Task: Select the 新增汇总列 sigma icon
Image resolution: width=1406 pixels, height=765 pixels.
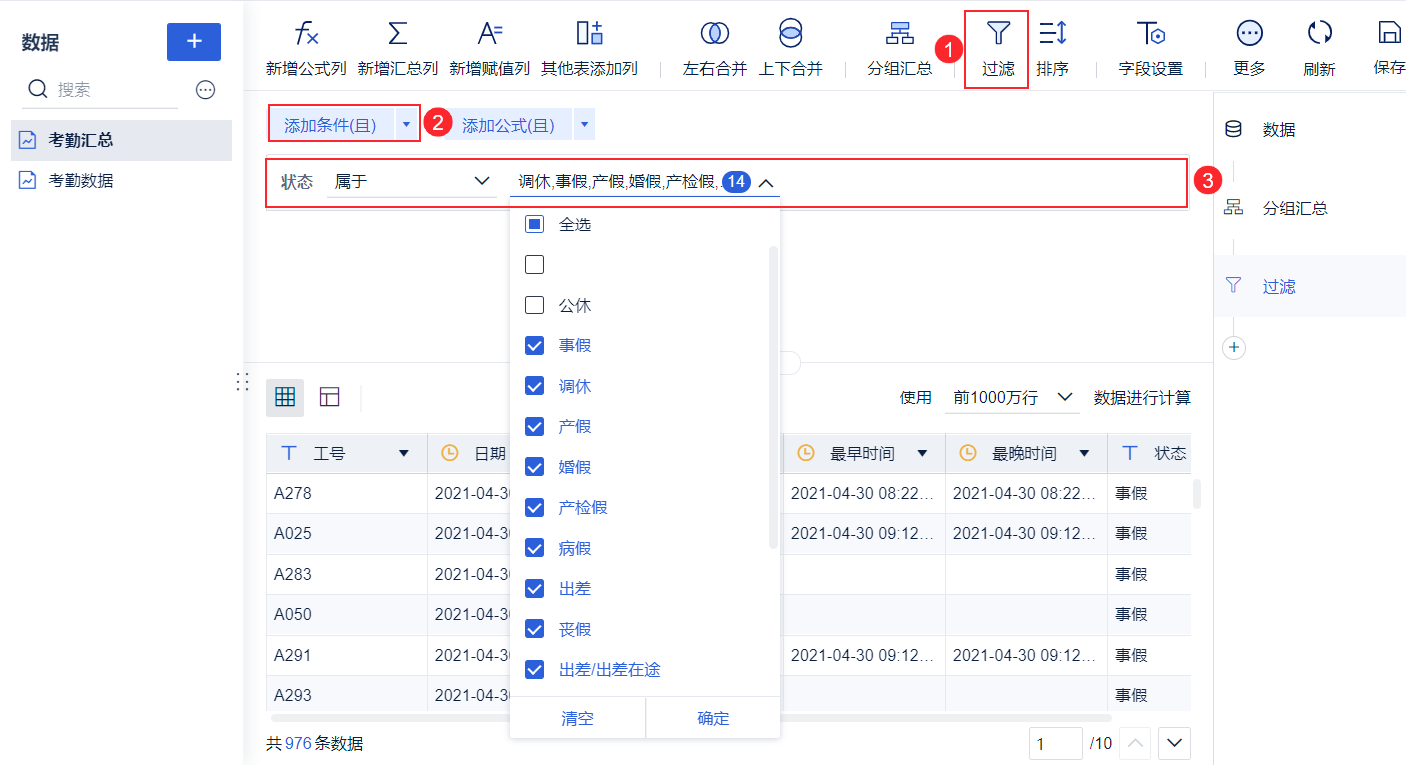Action: (397, 33)
